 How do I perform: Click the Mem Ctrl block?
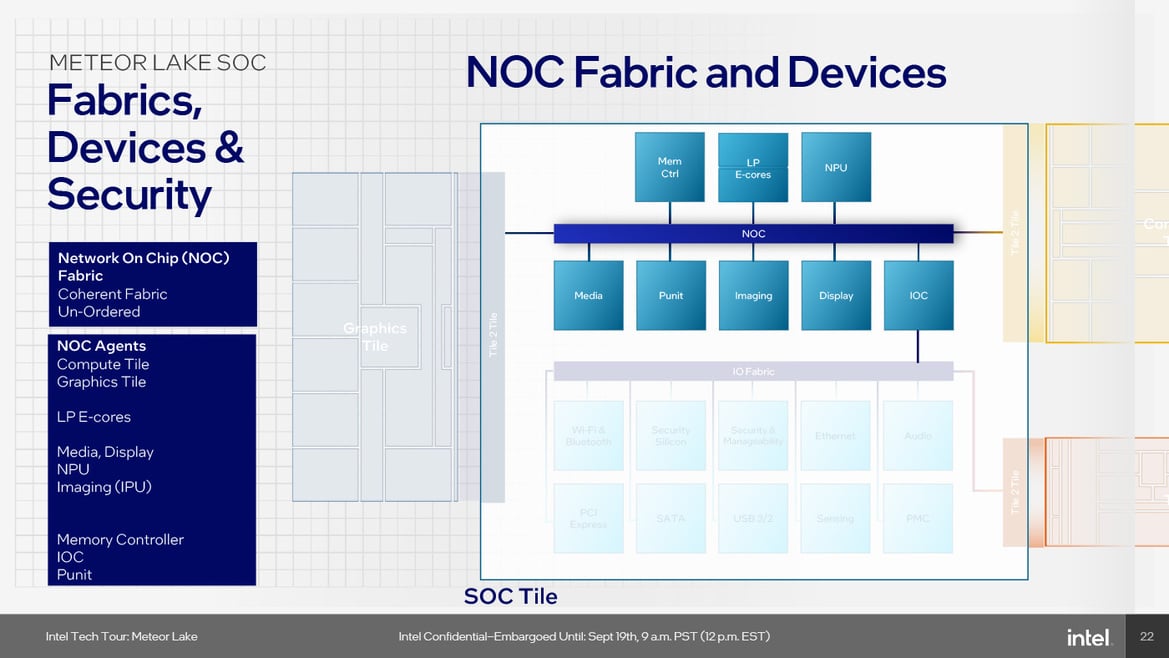tap(669, 167)
